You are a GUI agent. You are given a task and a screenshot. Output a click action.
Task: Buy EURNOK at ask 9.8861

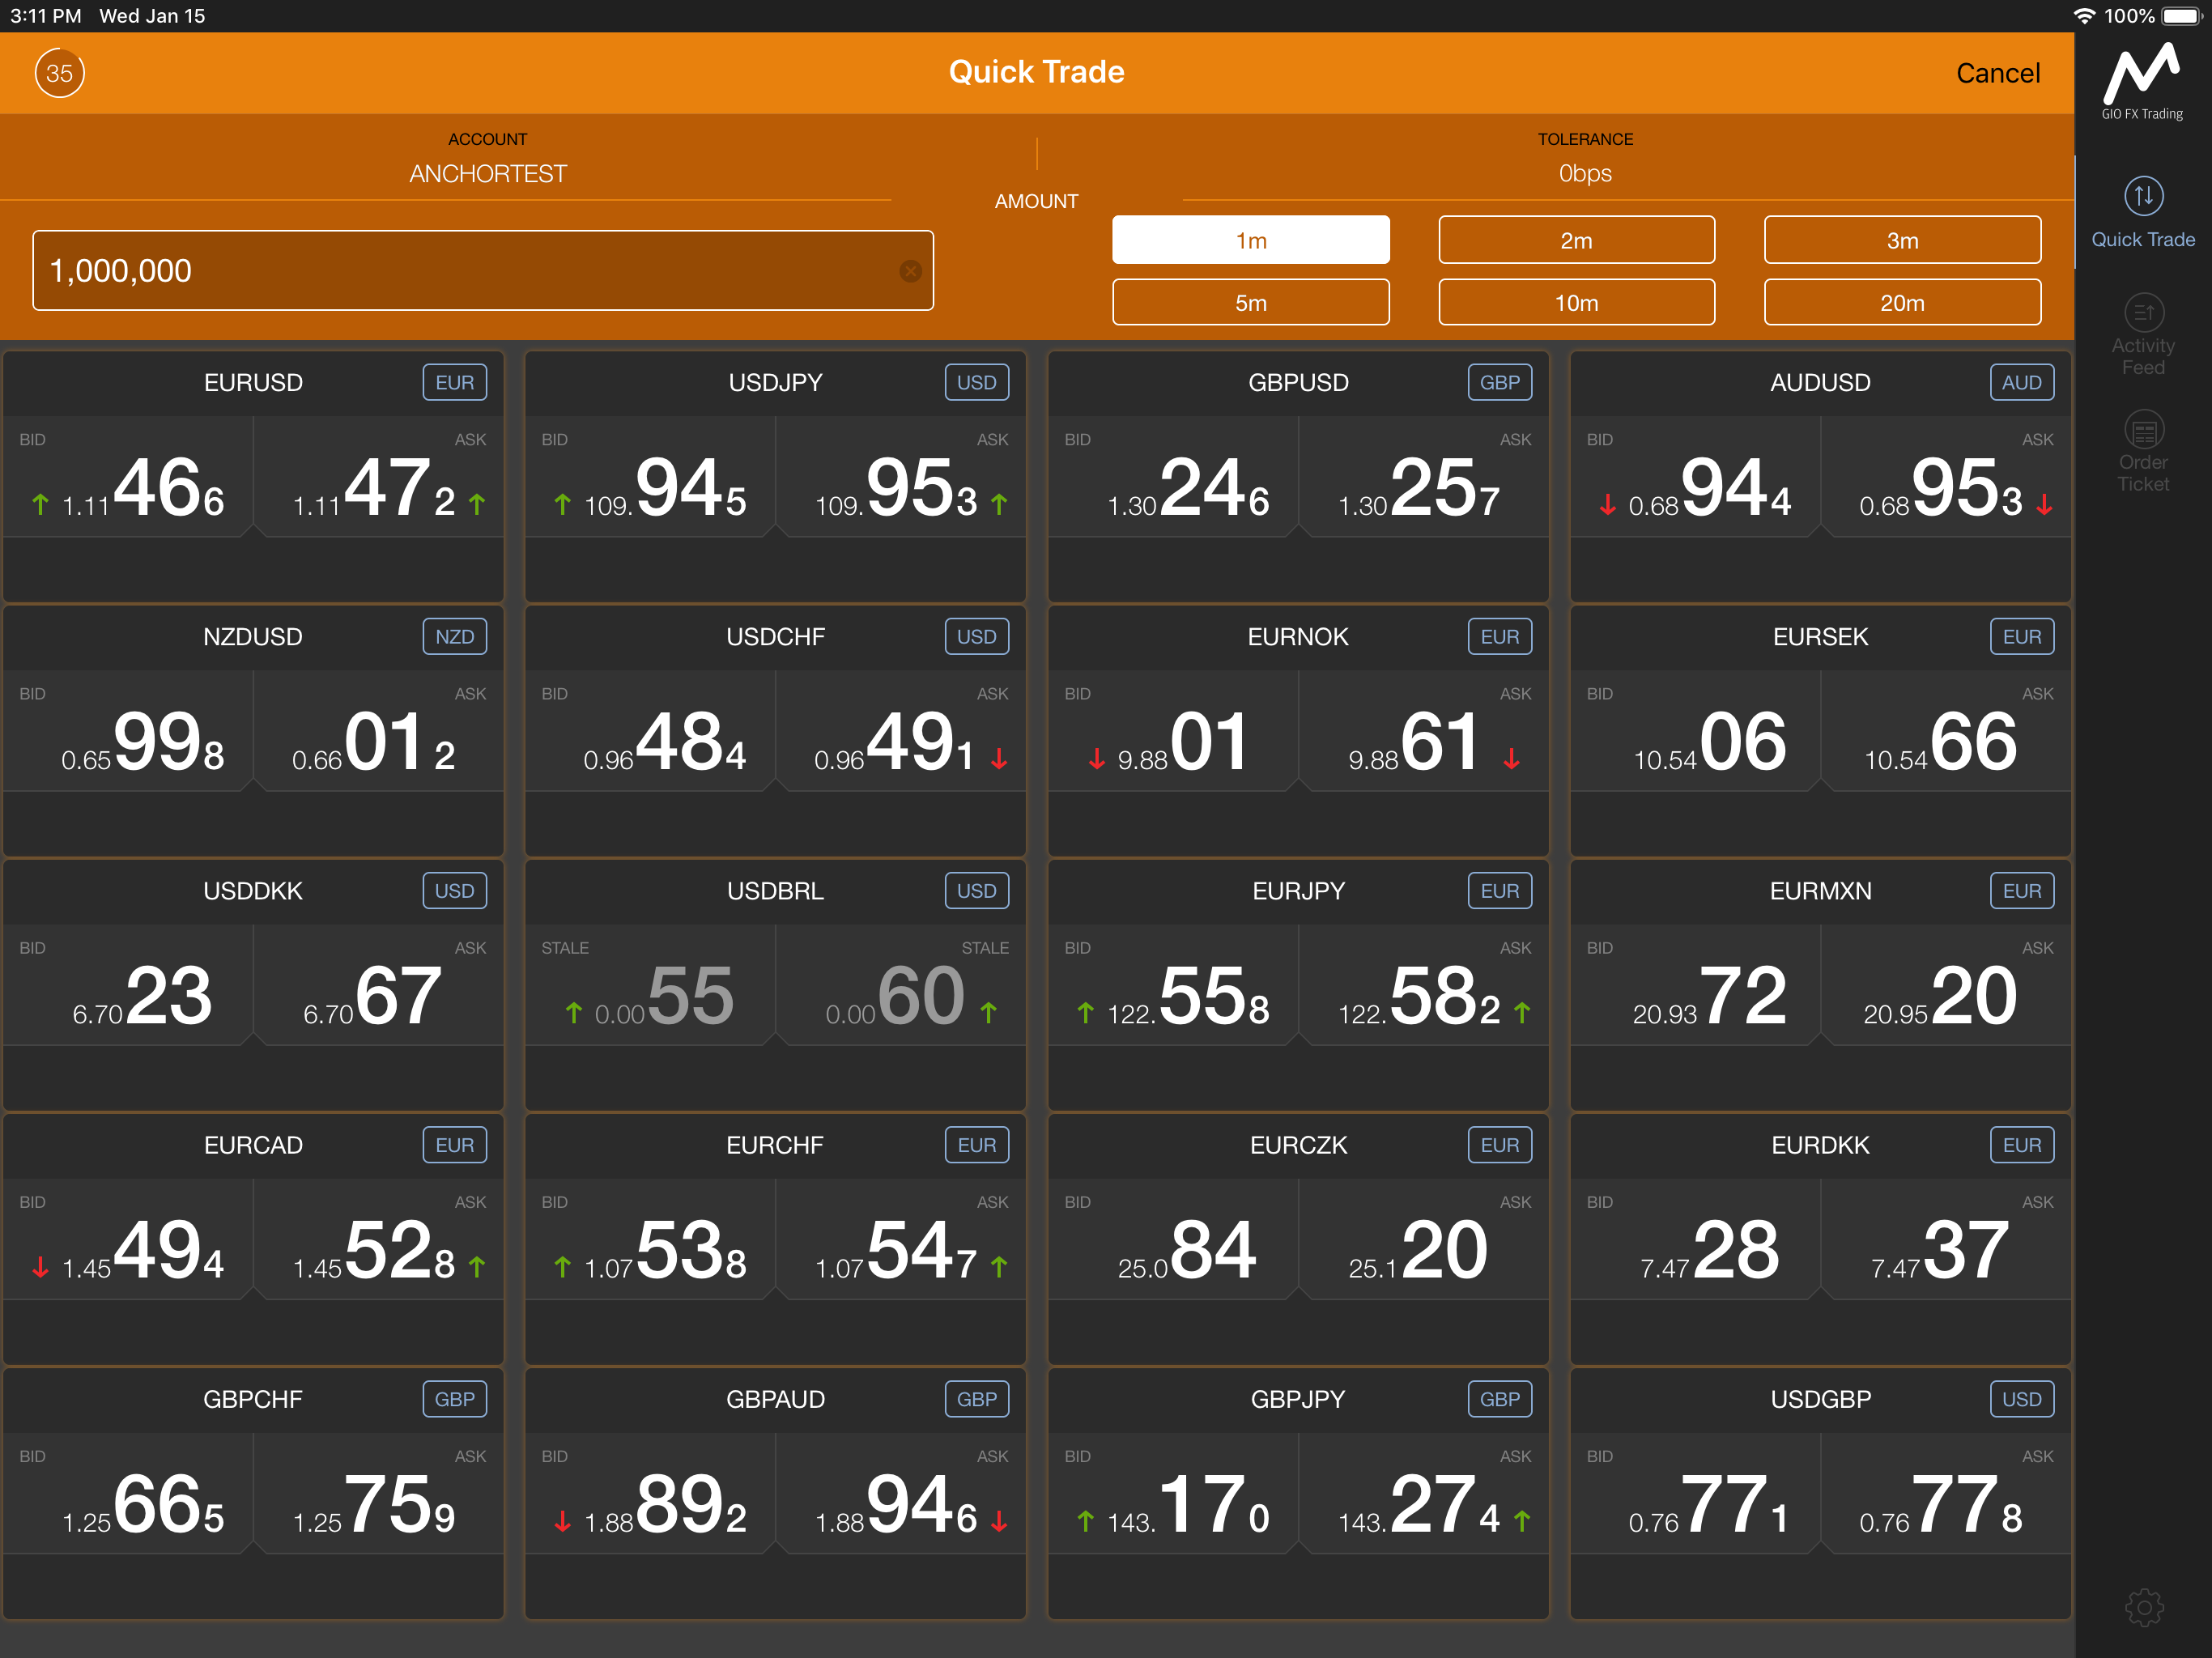(1424, 731)
